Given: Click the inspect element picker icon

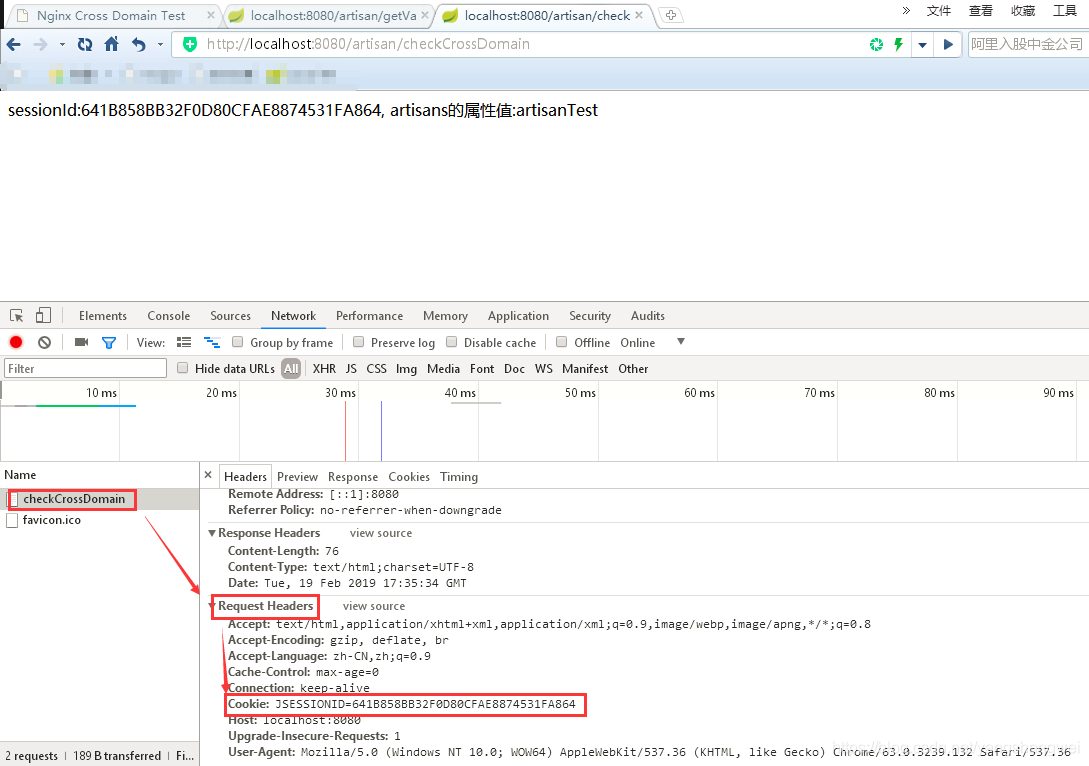Looking at the screenshot, I should tap(17, 316).
